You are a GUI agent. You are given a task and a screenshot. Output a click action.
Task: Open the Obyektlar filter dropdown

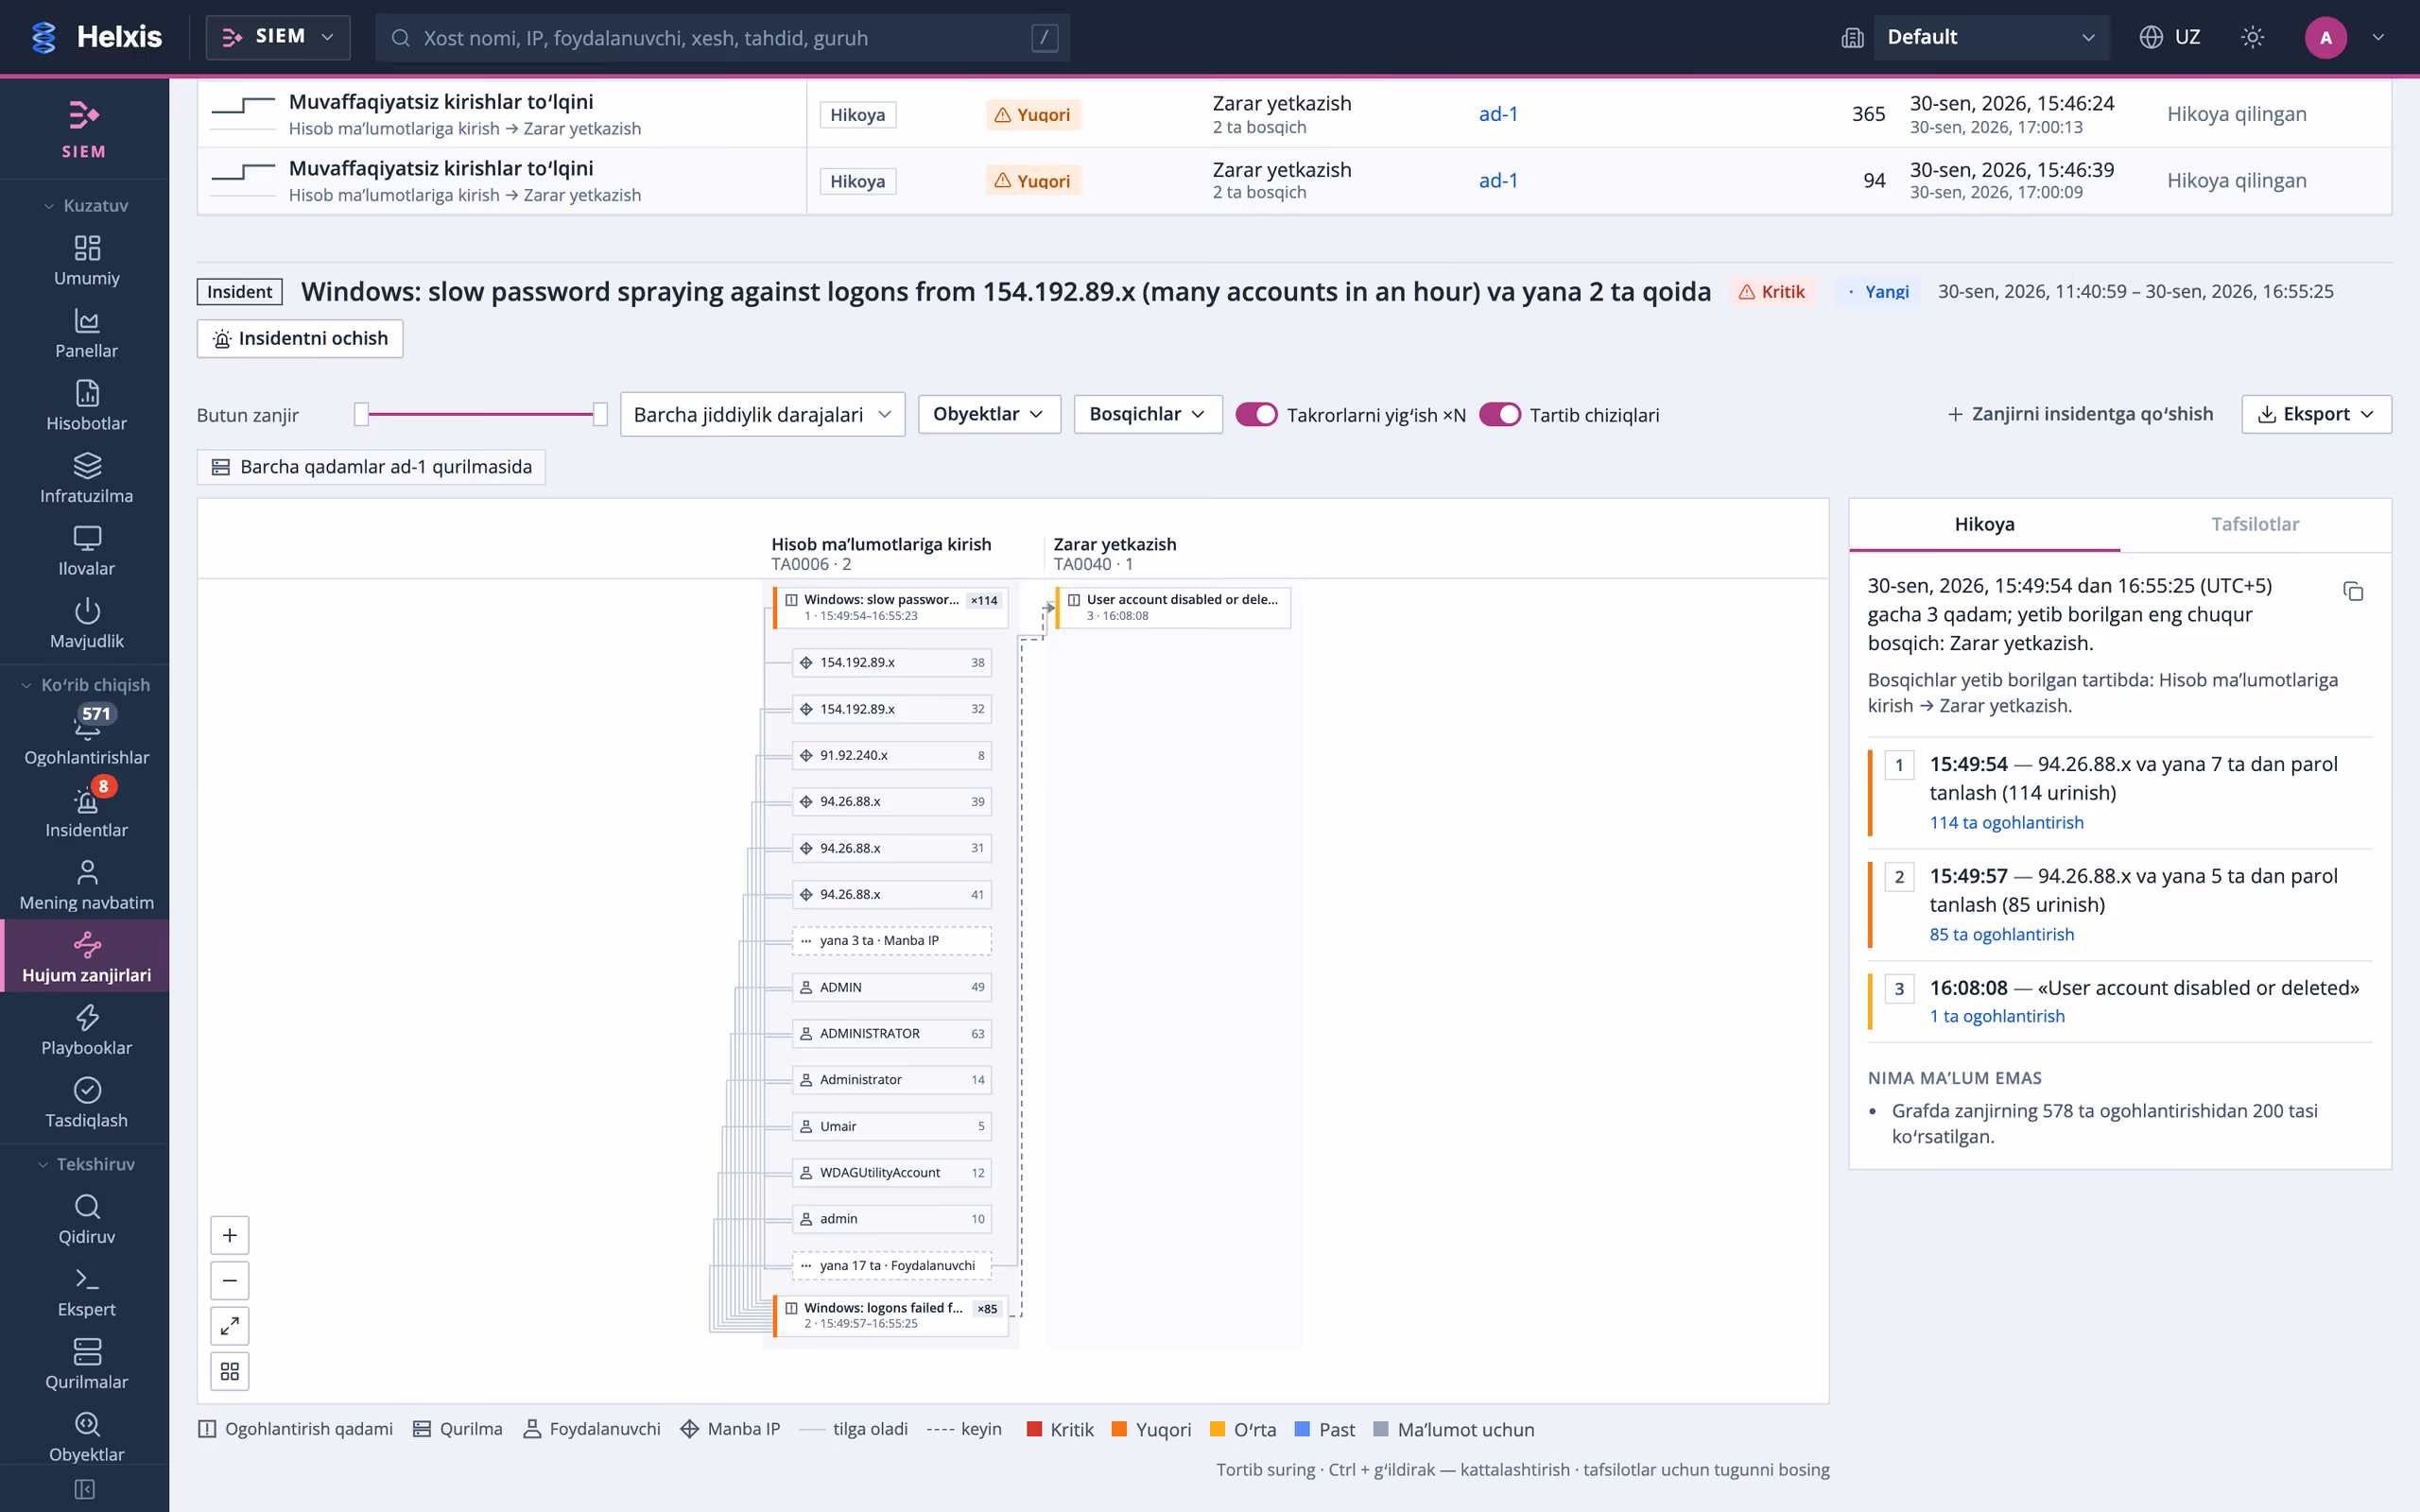click(988, 414)
